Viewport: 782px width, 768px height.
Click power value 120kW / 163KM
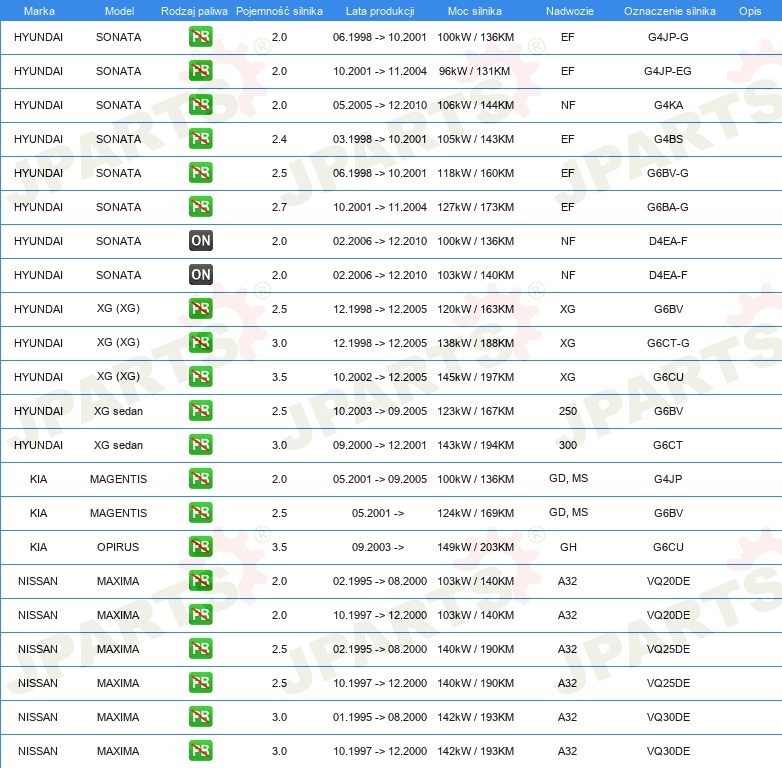click(475, 309)
